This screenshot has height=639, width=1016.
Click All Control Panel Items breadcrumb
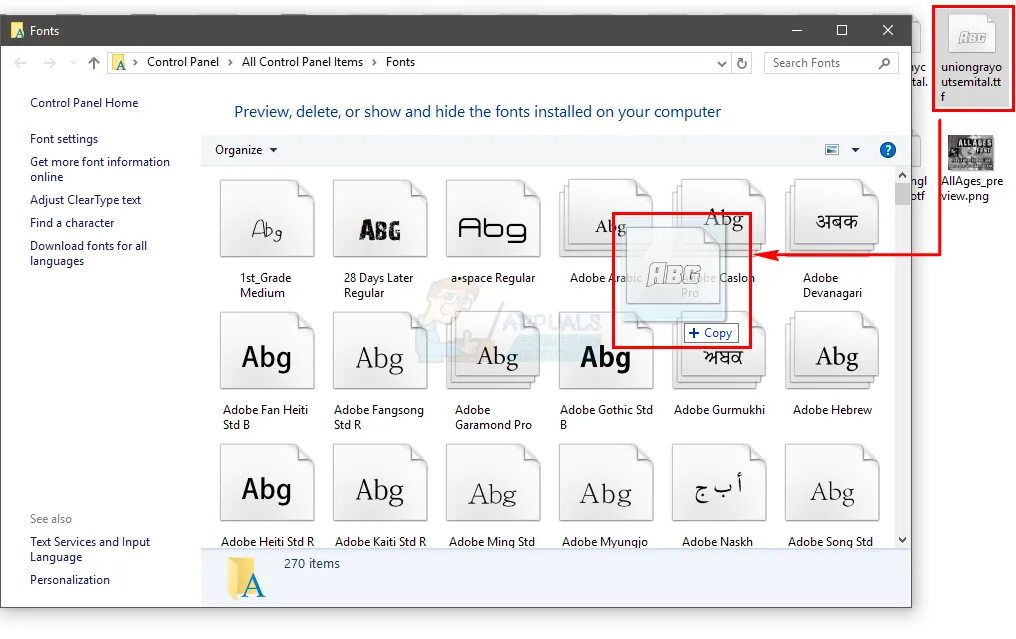pyautogui.click(x=302, y=62)
